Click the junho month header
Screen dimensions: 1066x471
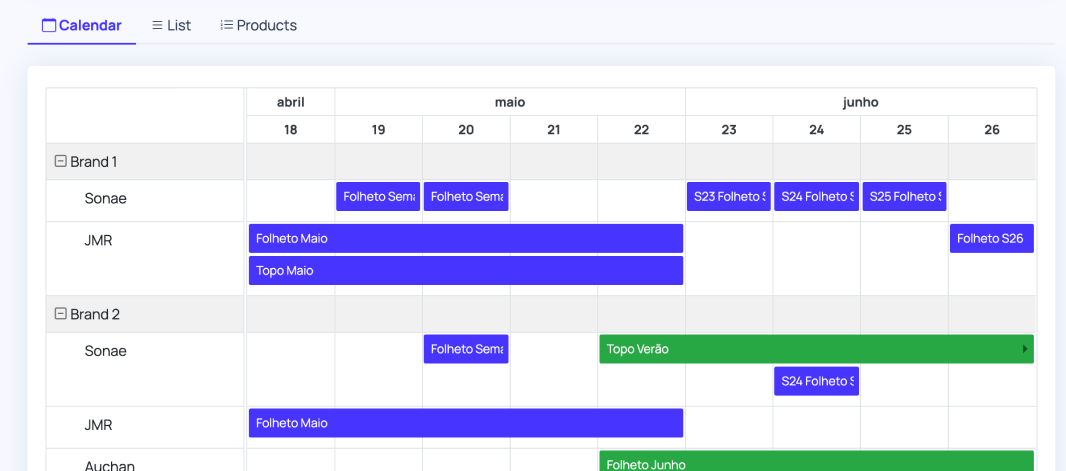click(x=860, y=102)
